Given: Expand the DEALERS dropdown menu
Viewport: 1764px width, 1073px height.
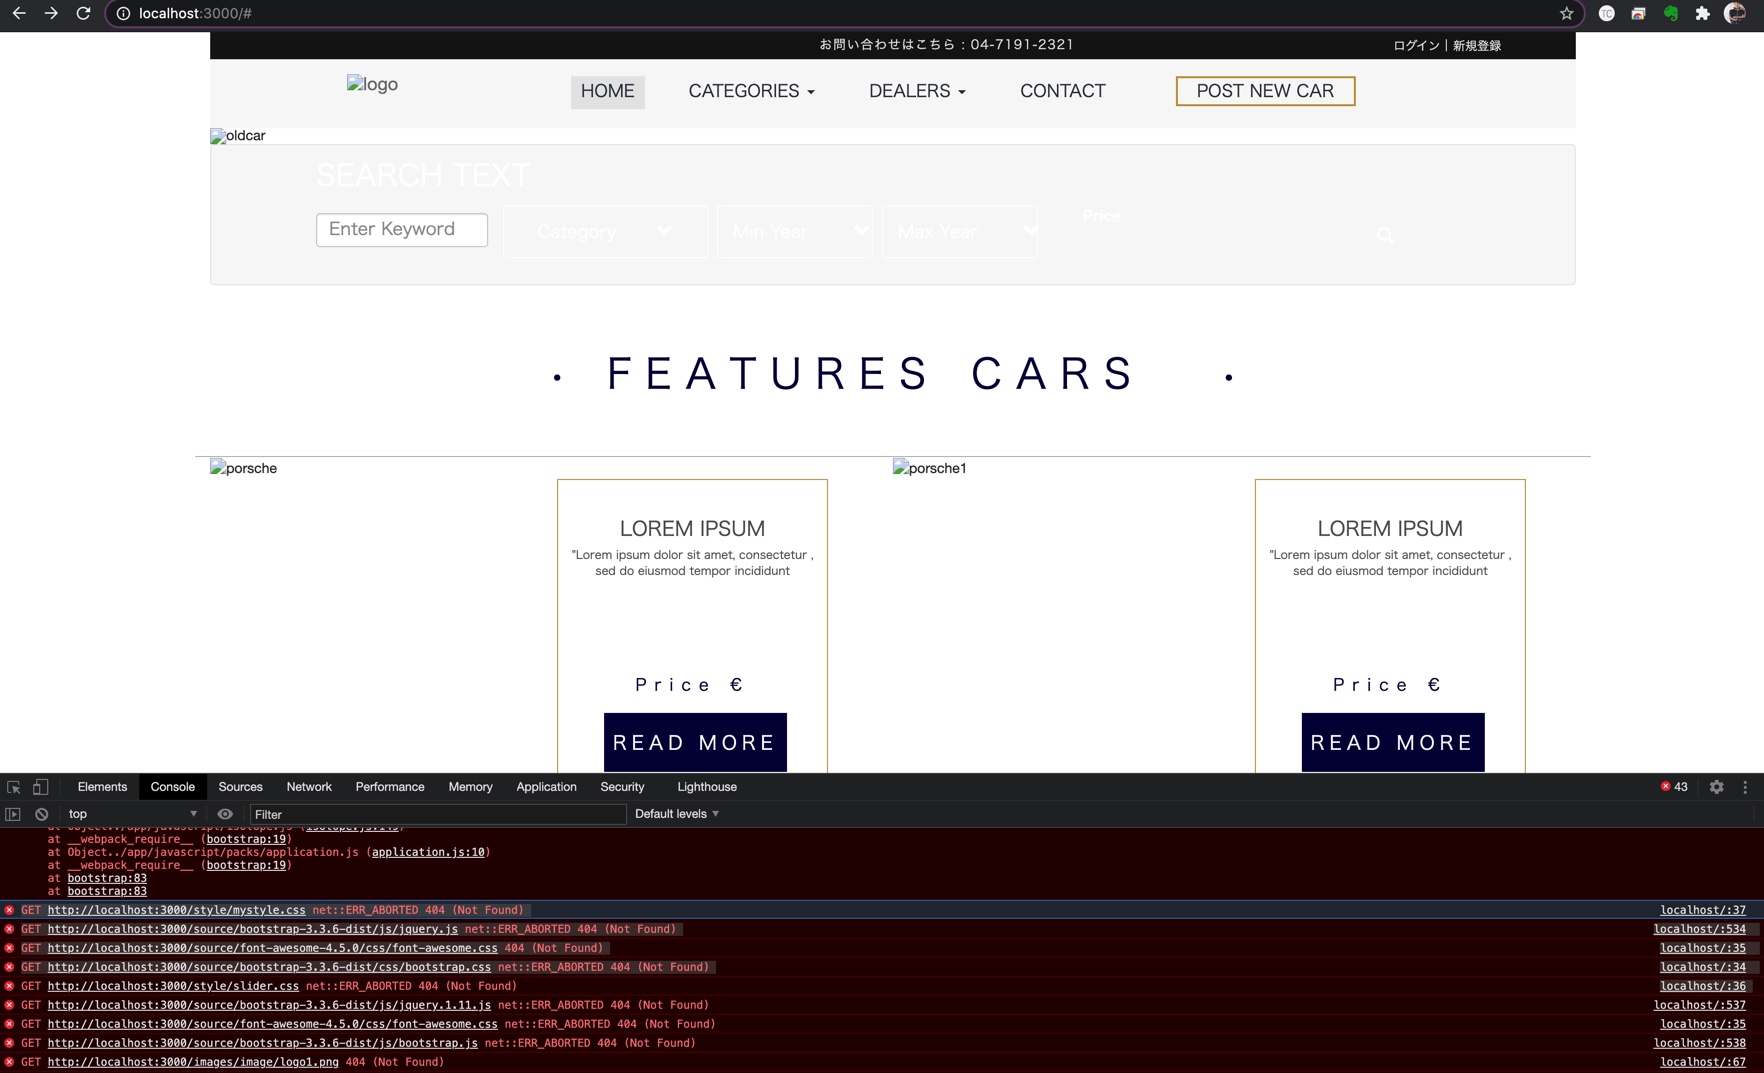Looking at the screenshot, I should [x=917, y=91].
